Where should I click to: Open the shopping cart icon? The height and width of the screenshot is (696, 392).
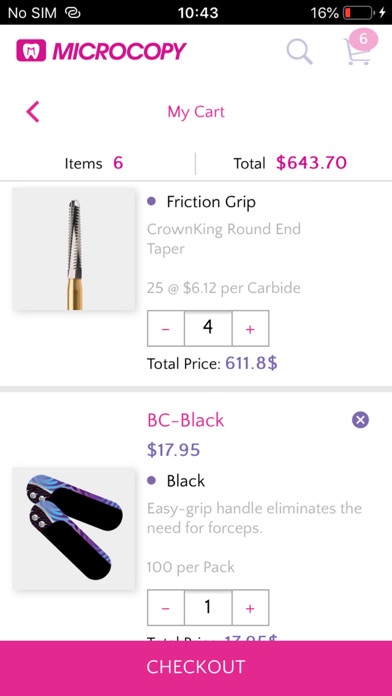356,52
